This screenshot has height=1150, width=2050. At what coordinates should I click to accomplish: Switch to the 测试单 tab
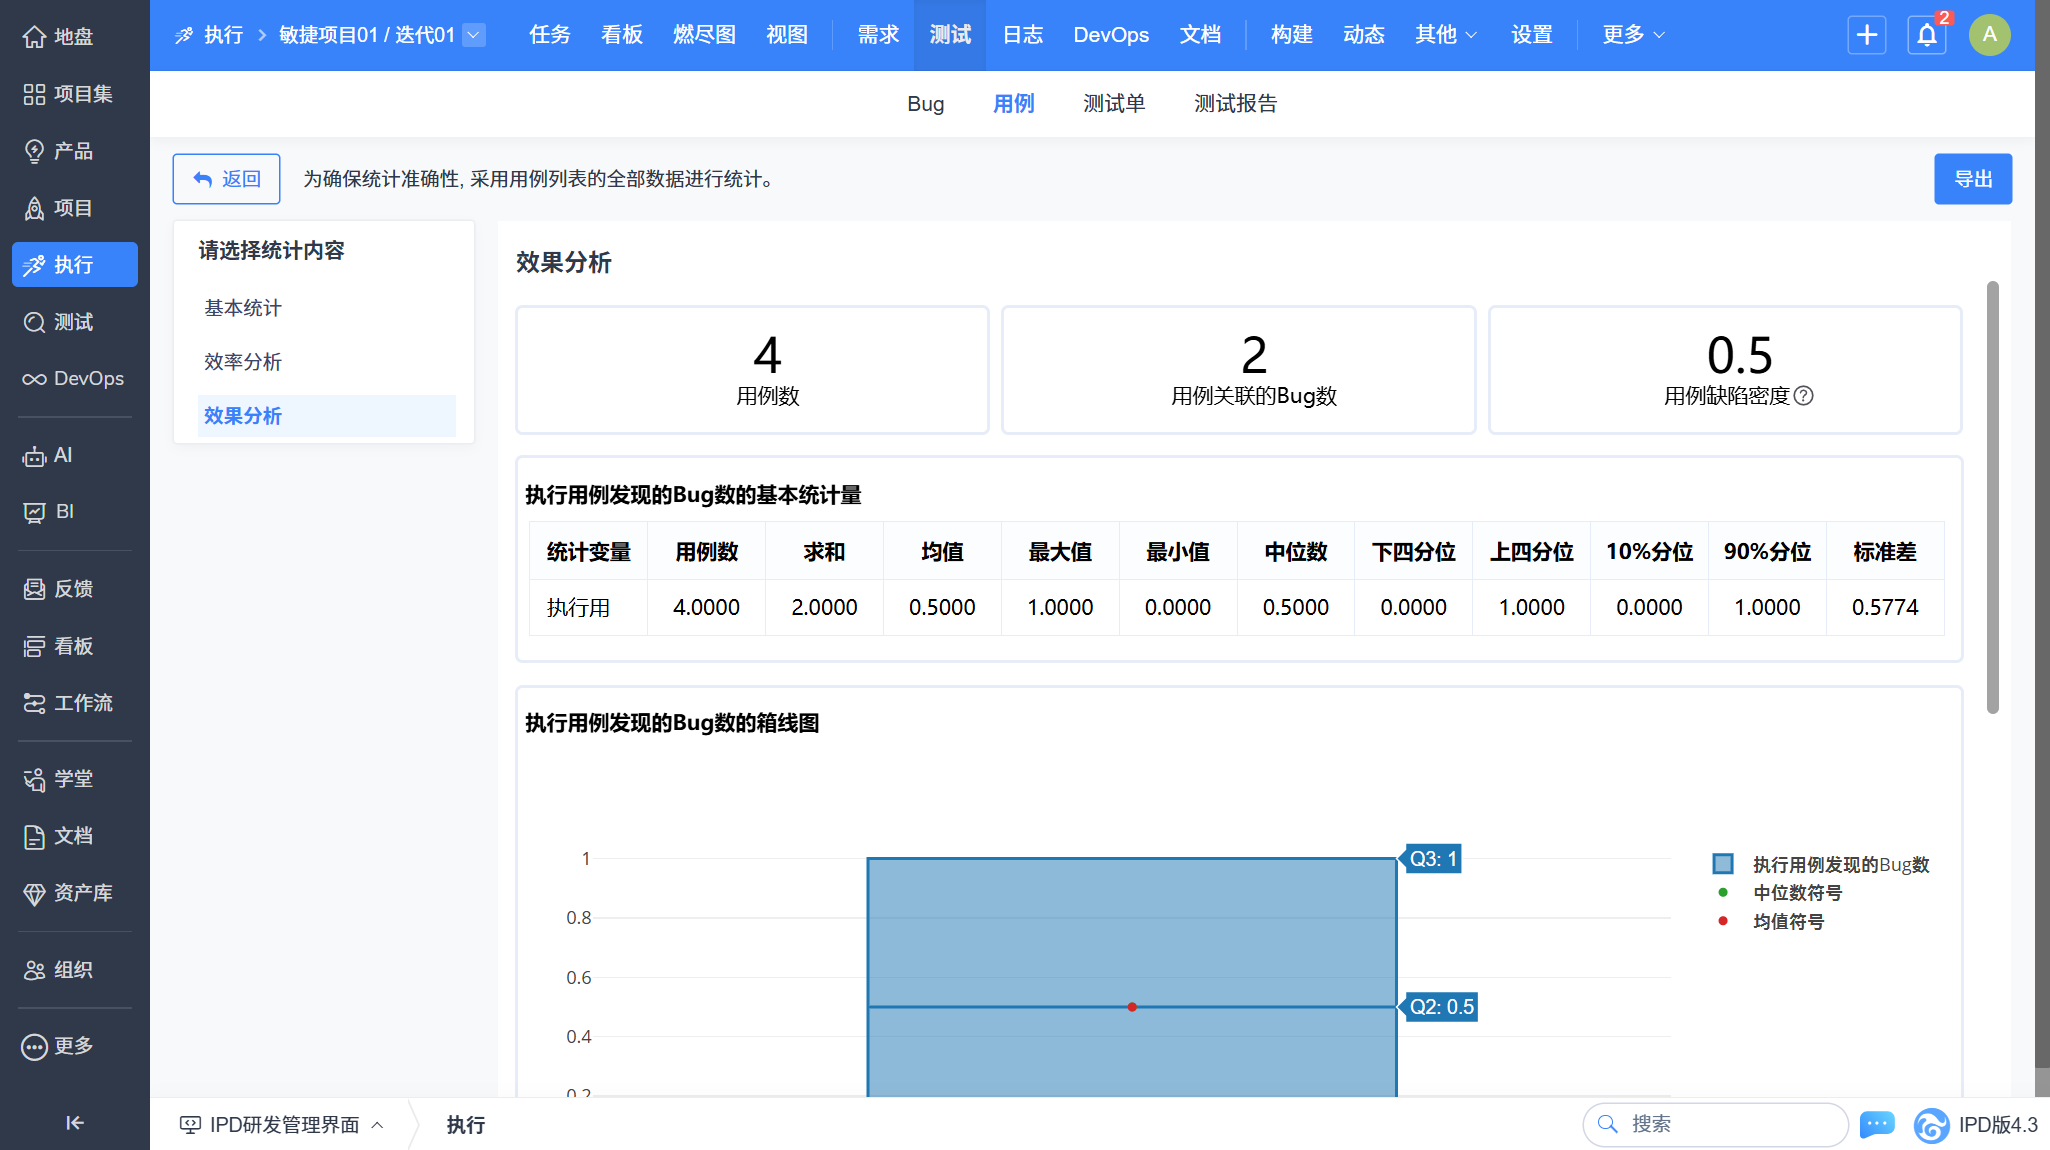point(1113,104)
